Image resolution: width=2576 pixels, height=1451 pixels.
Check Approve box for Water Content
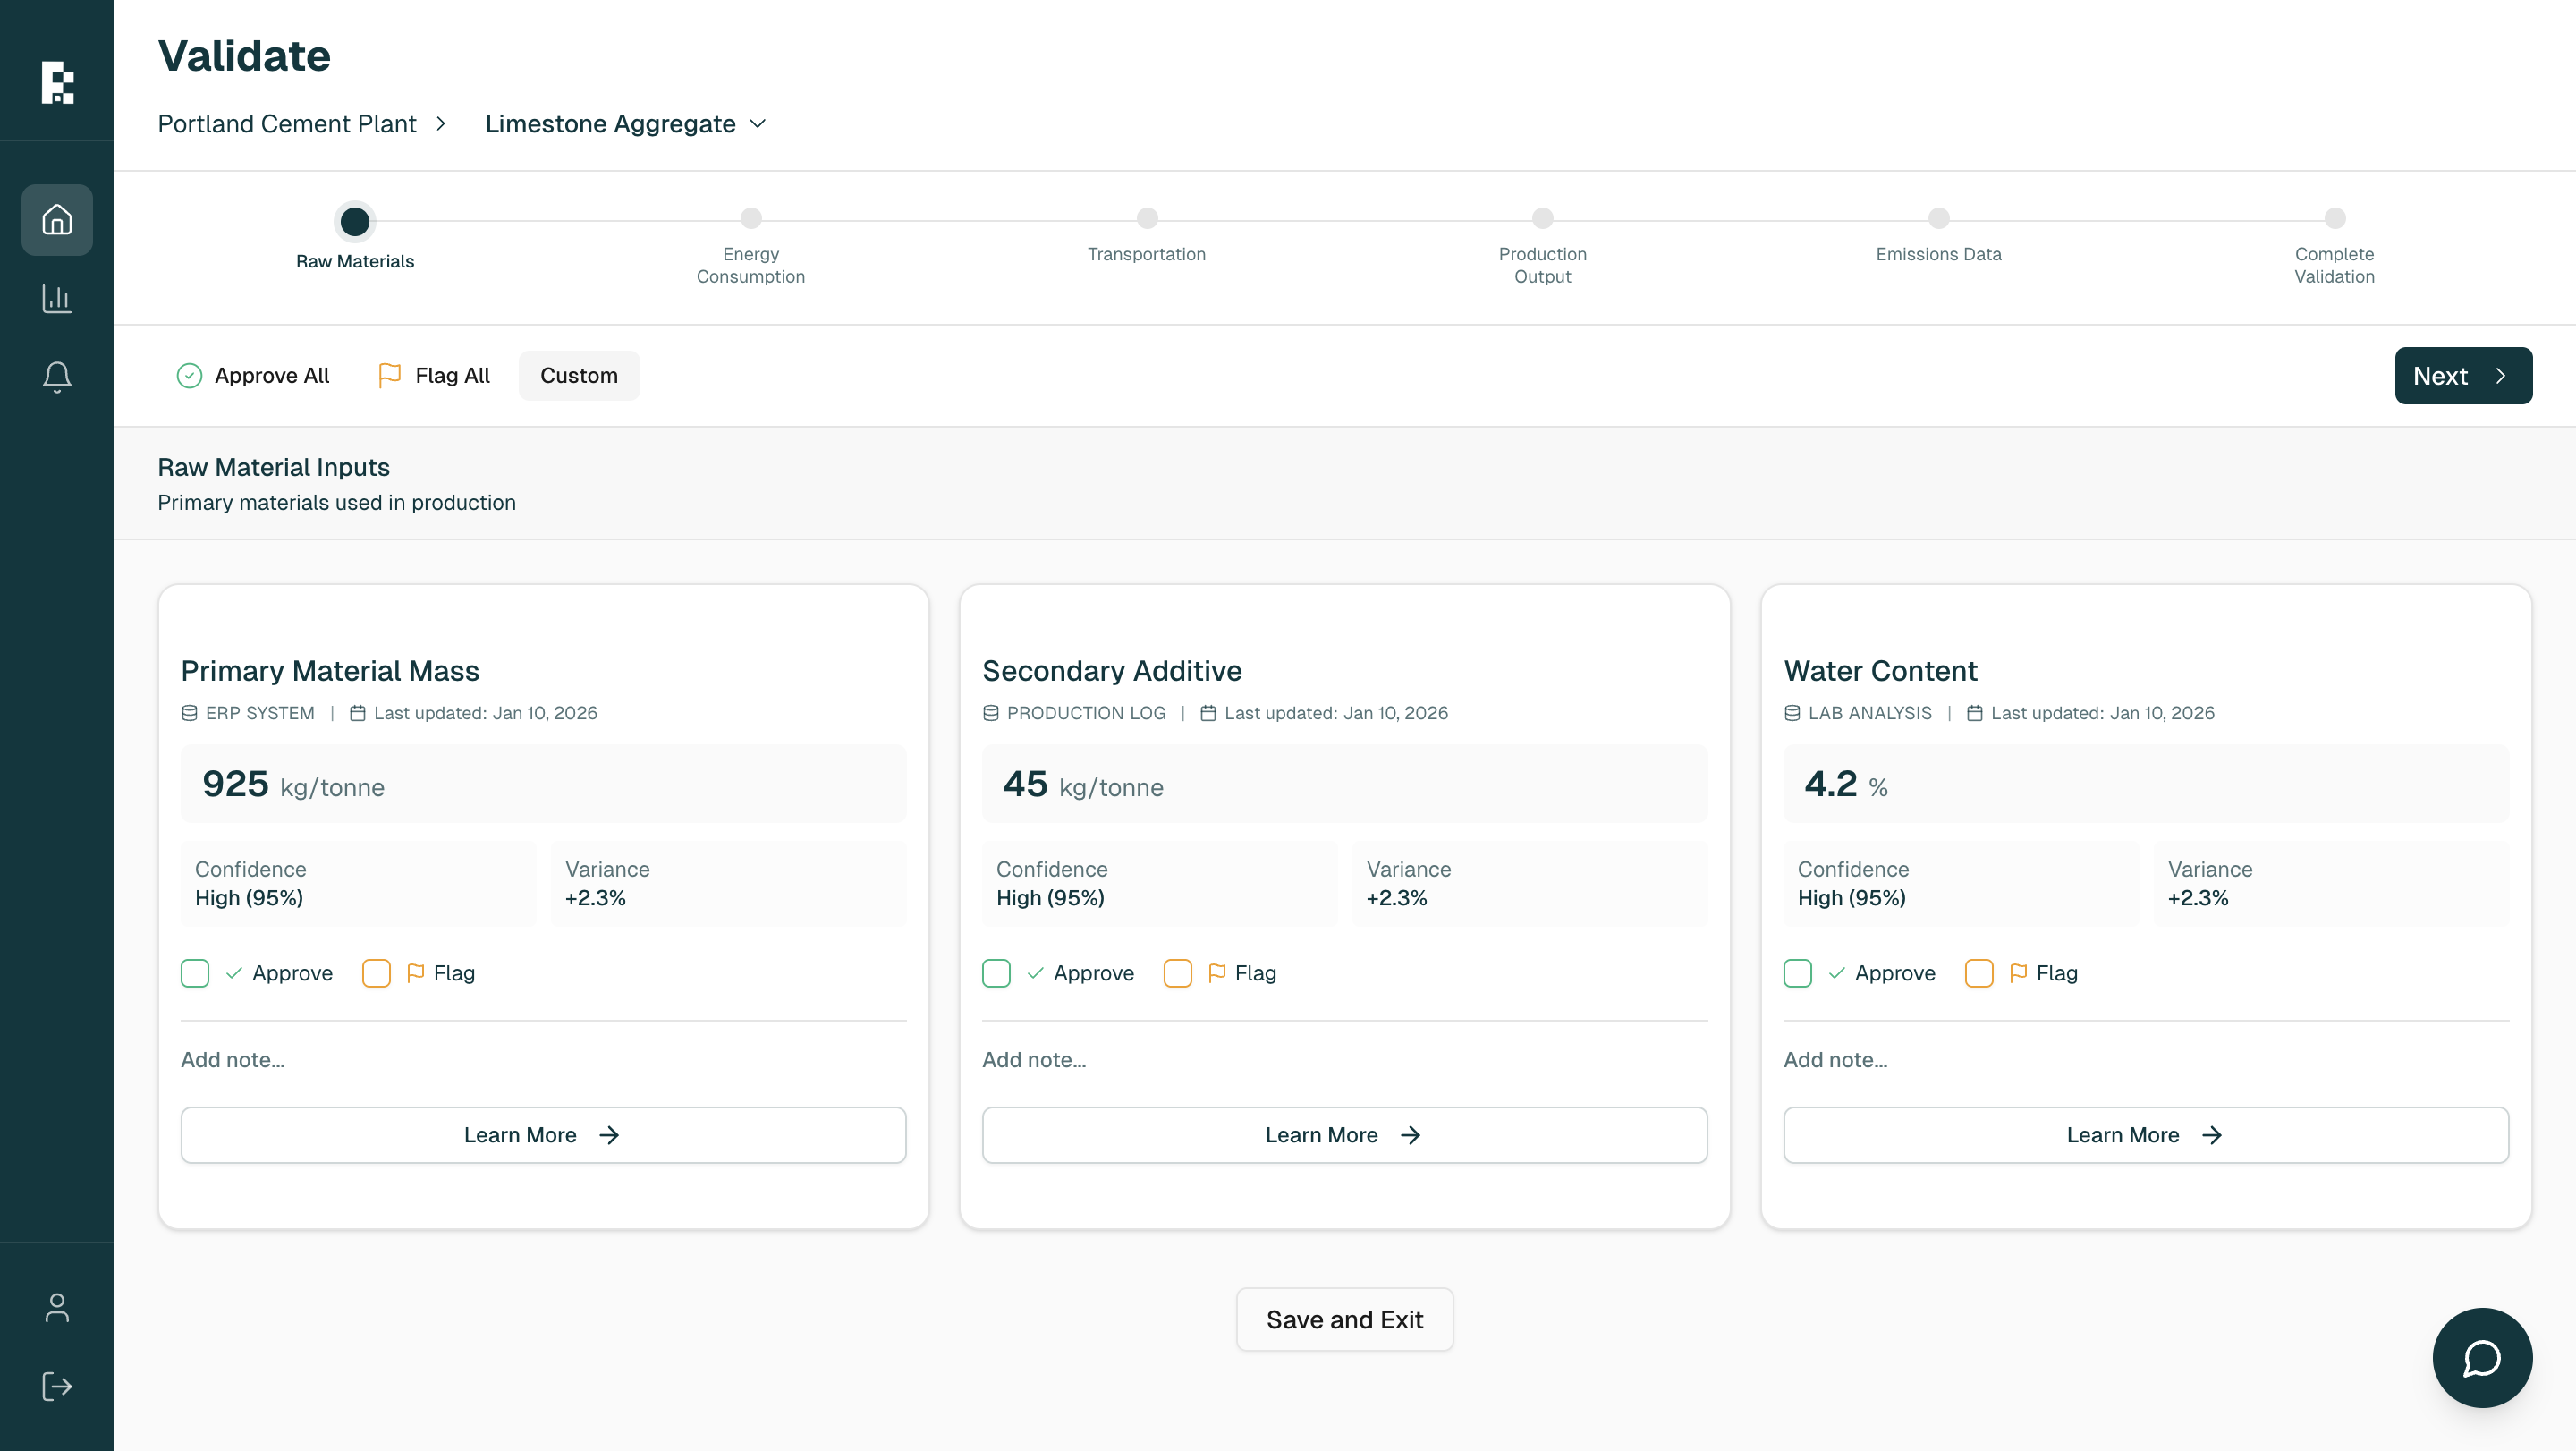[1797, 973]
